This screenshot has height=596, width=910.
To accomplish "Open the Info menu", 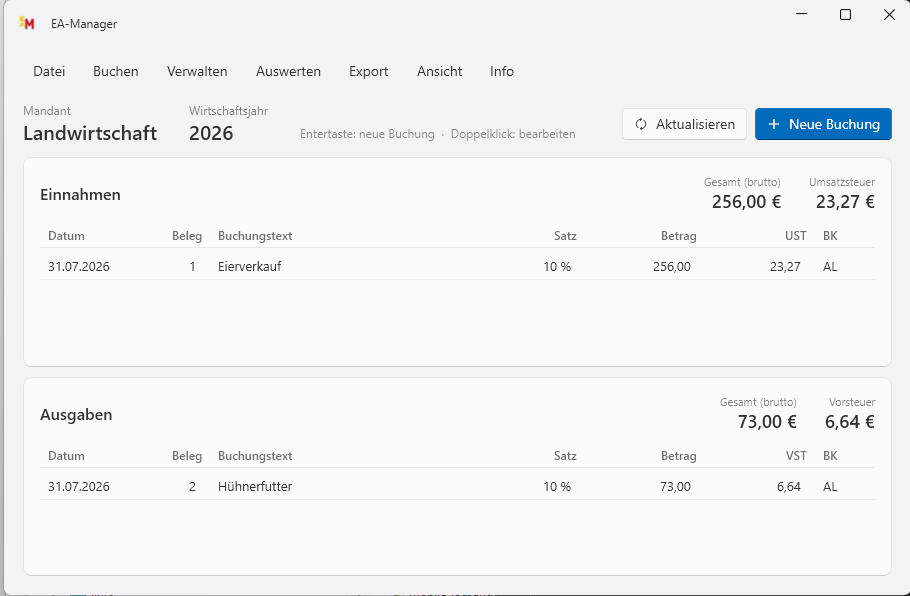I will [501, 71].
